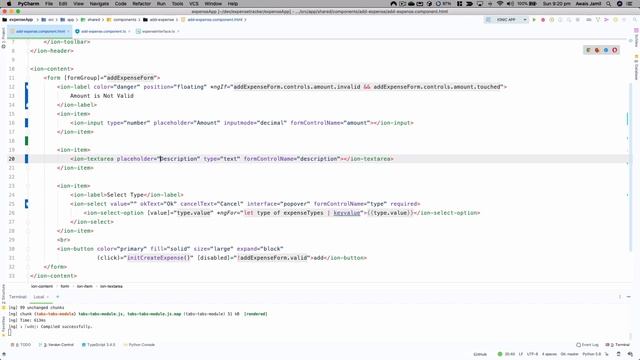The width and height of the screenshot is (640, 360).
Task: Close the expenseInterface.ts tab
Action: tap(178, 31)
